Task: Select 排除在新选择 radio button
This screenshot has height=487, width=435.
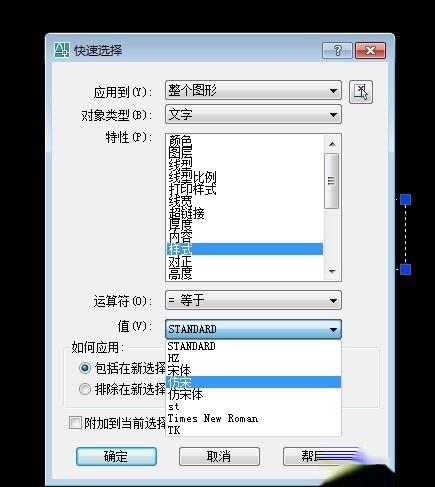Action: pyautogui.click(x=85, y=389)
